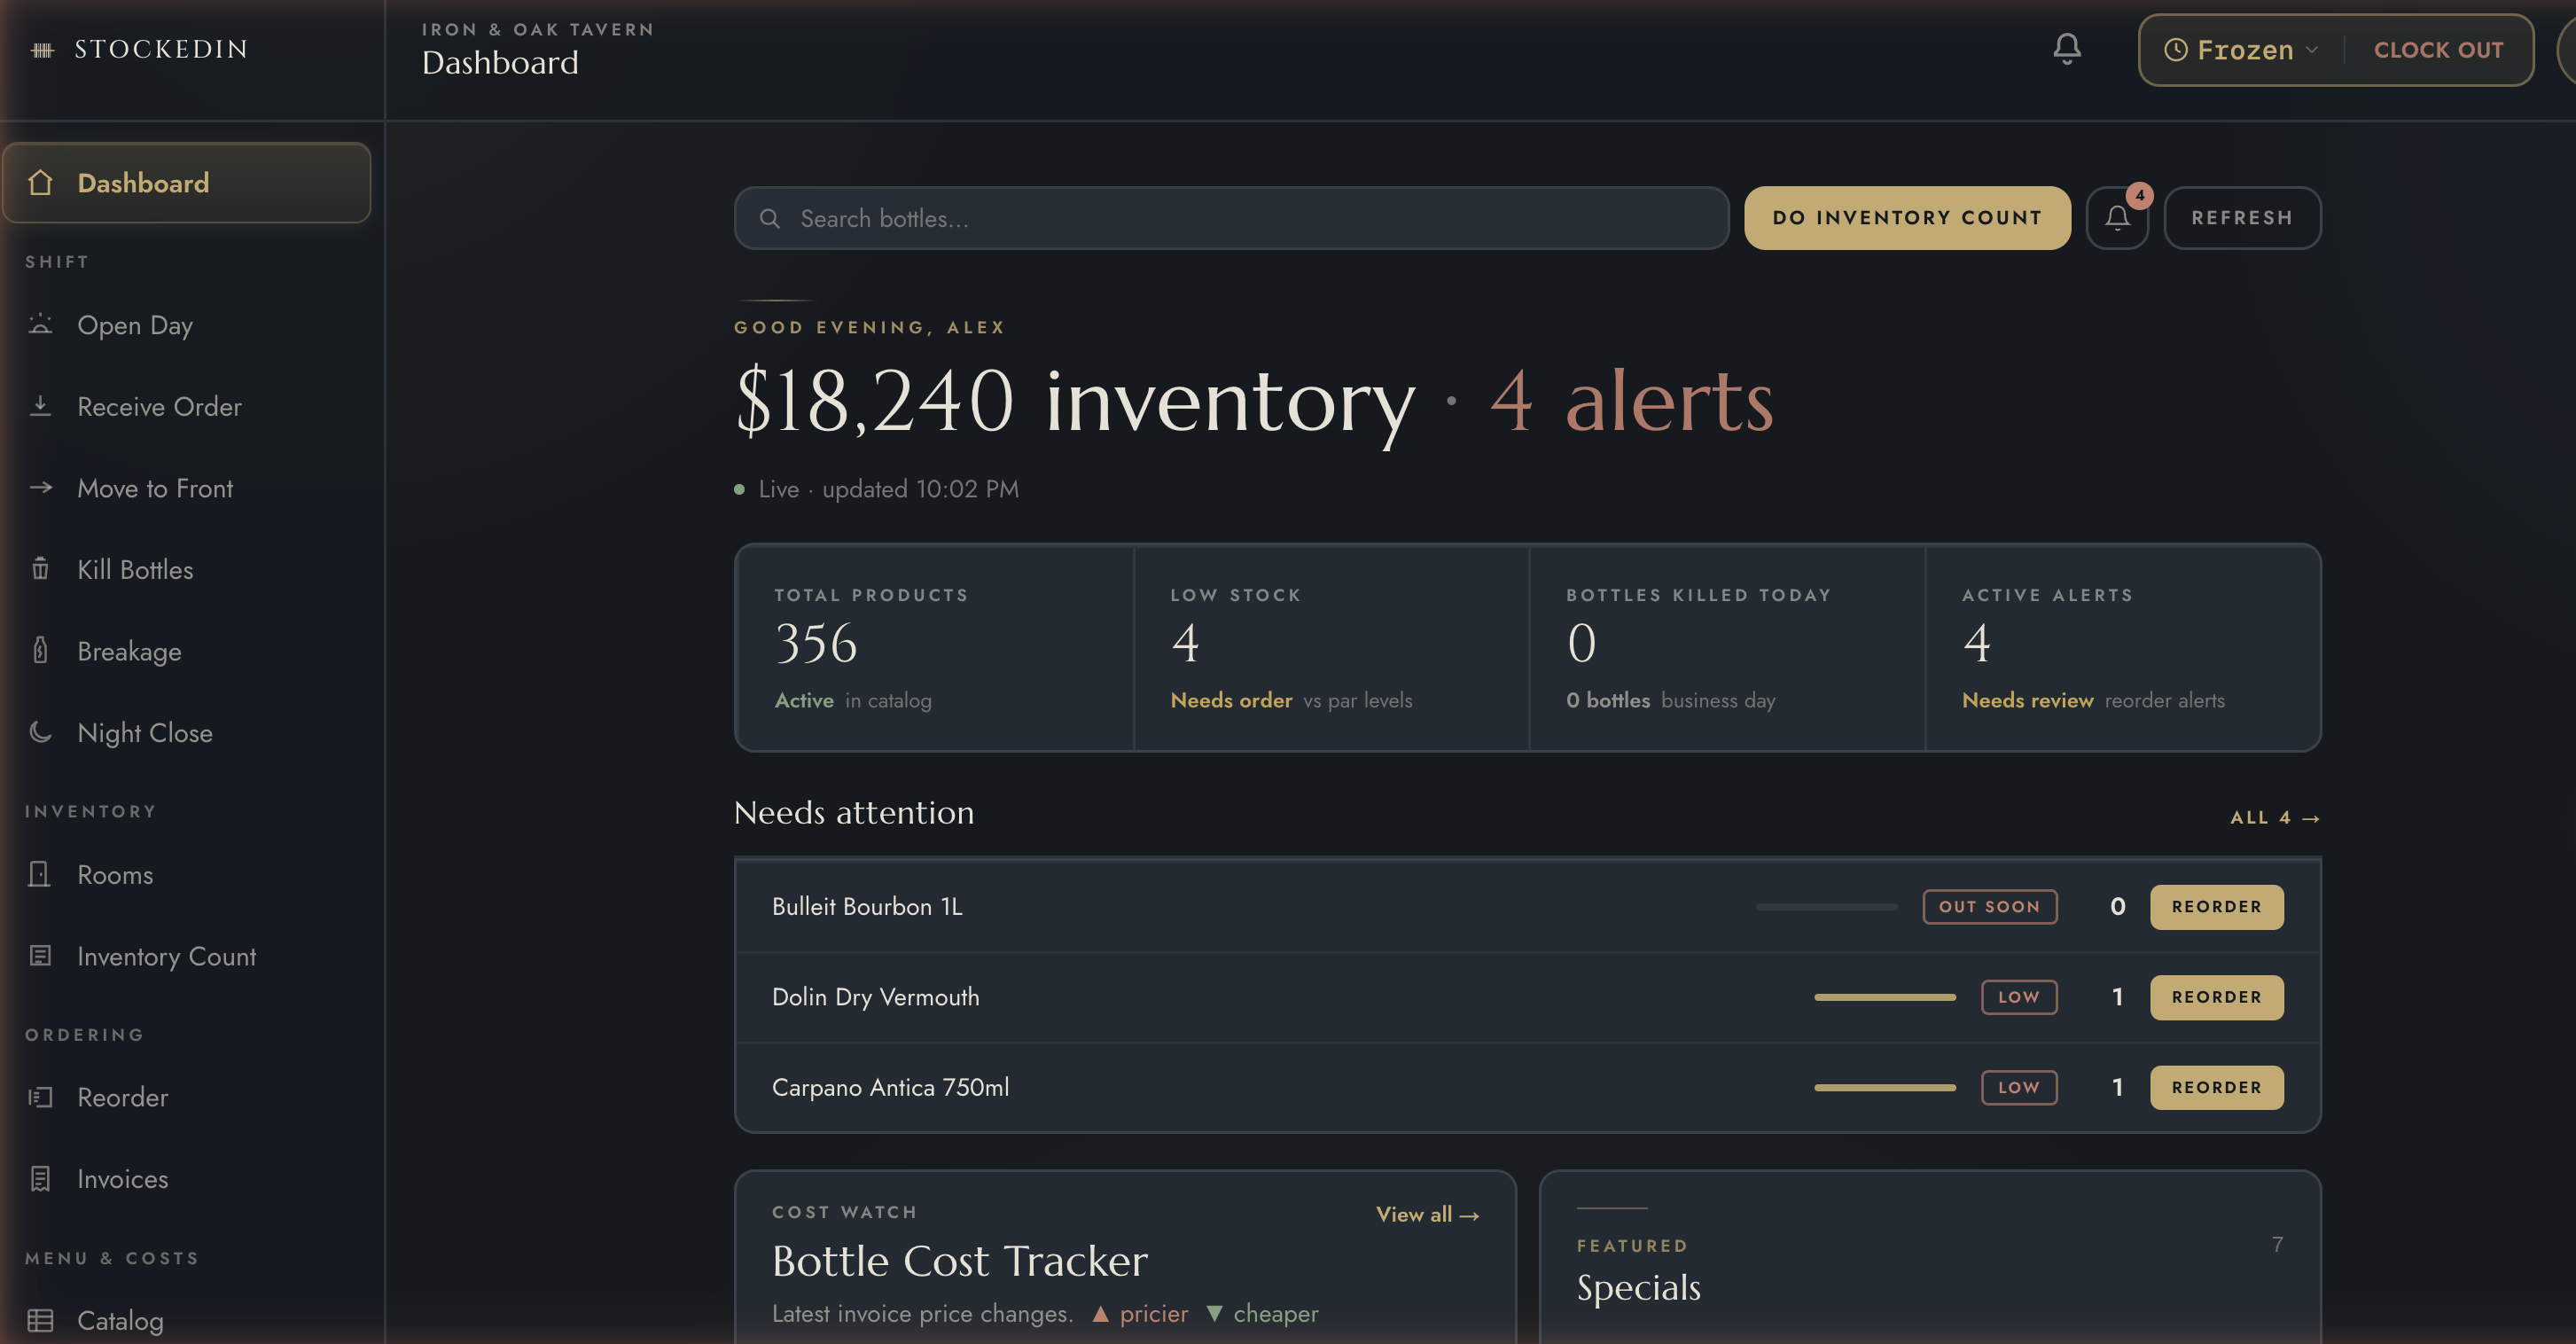The image size is (2576, 1344).
Task: Click the Open Day sunrise icon
Action: [40, 324]
